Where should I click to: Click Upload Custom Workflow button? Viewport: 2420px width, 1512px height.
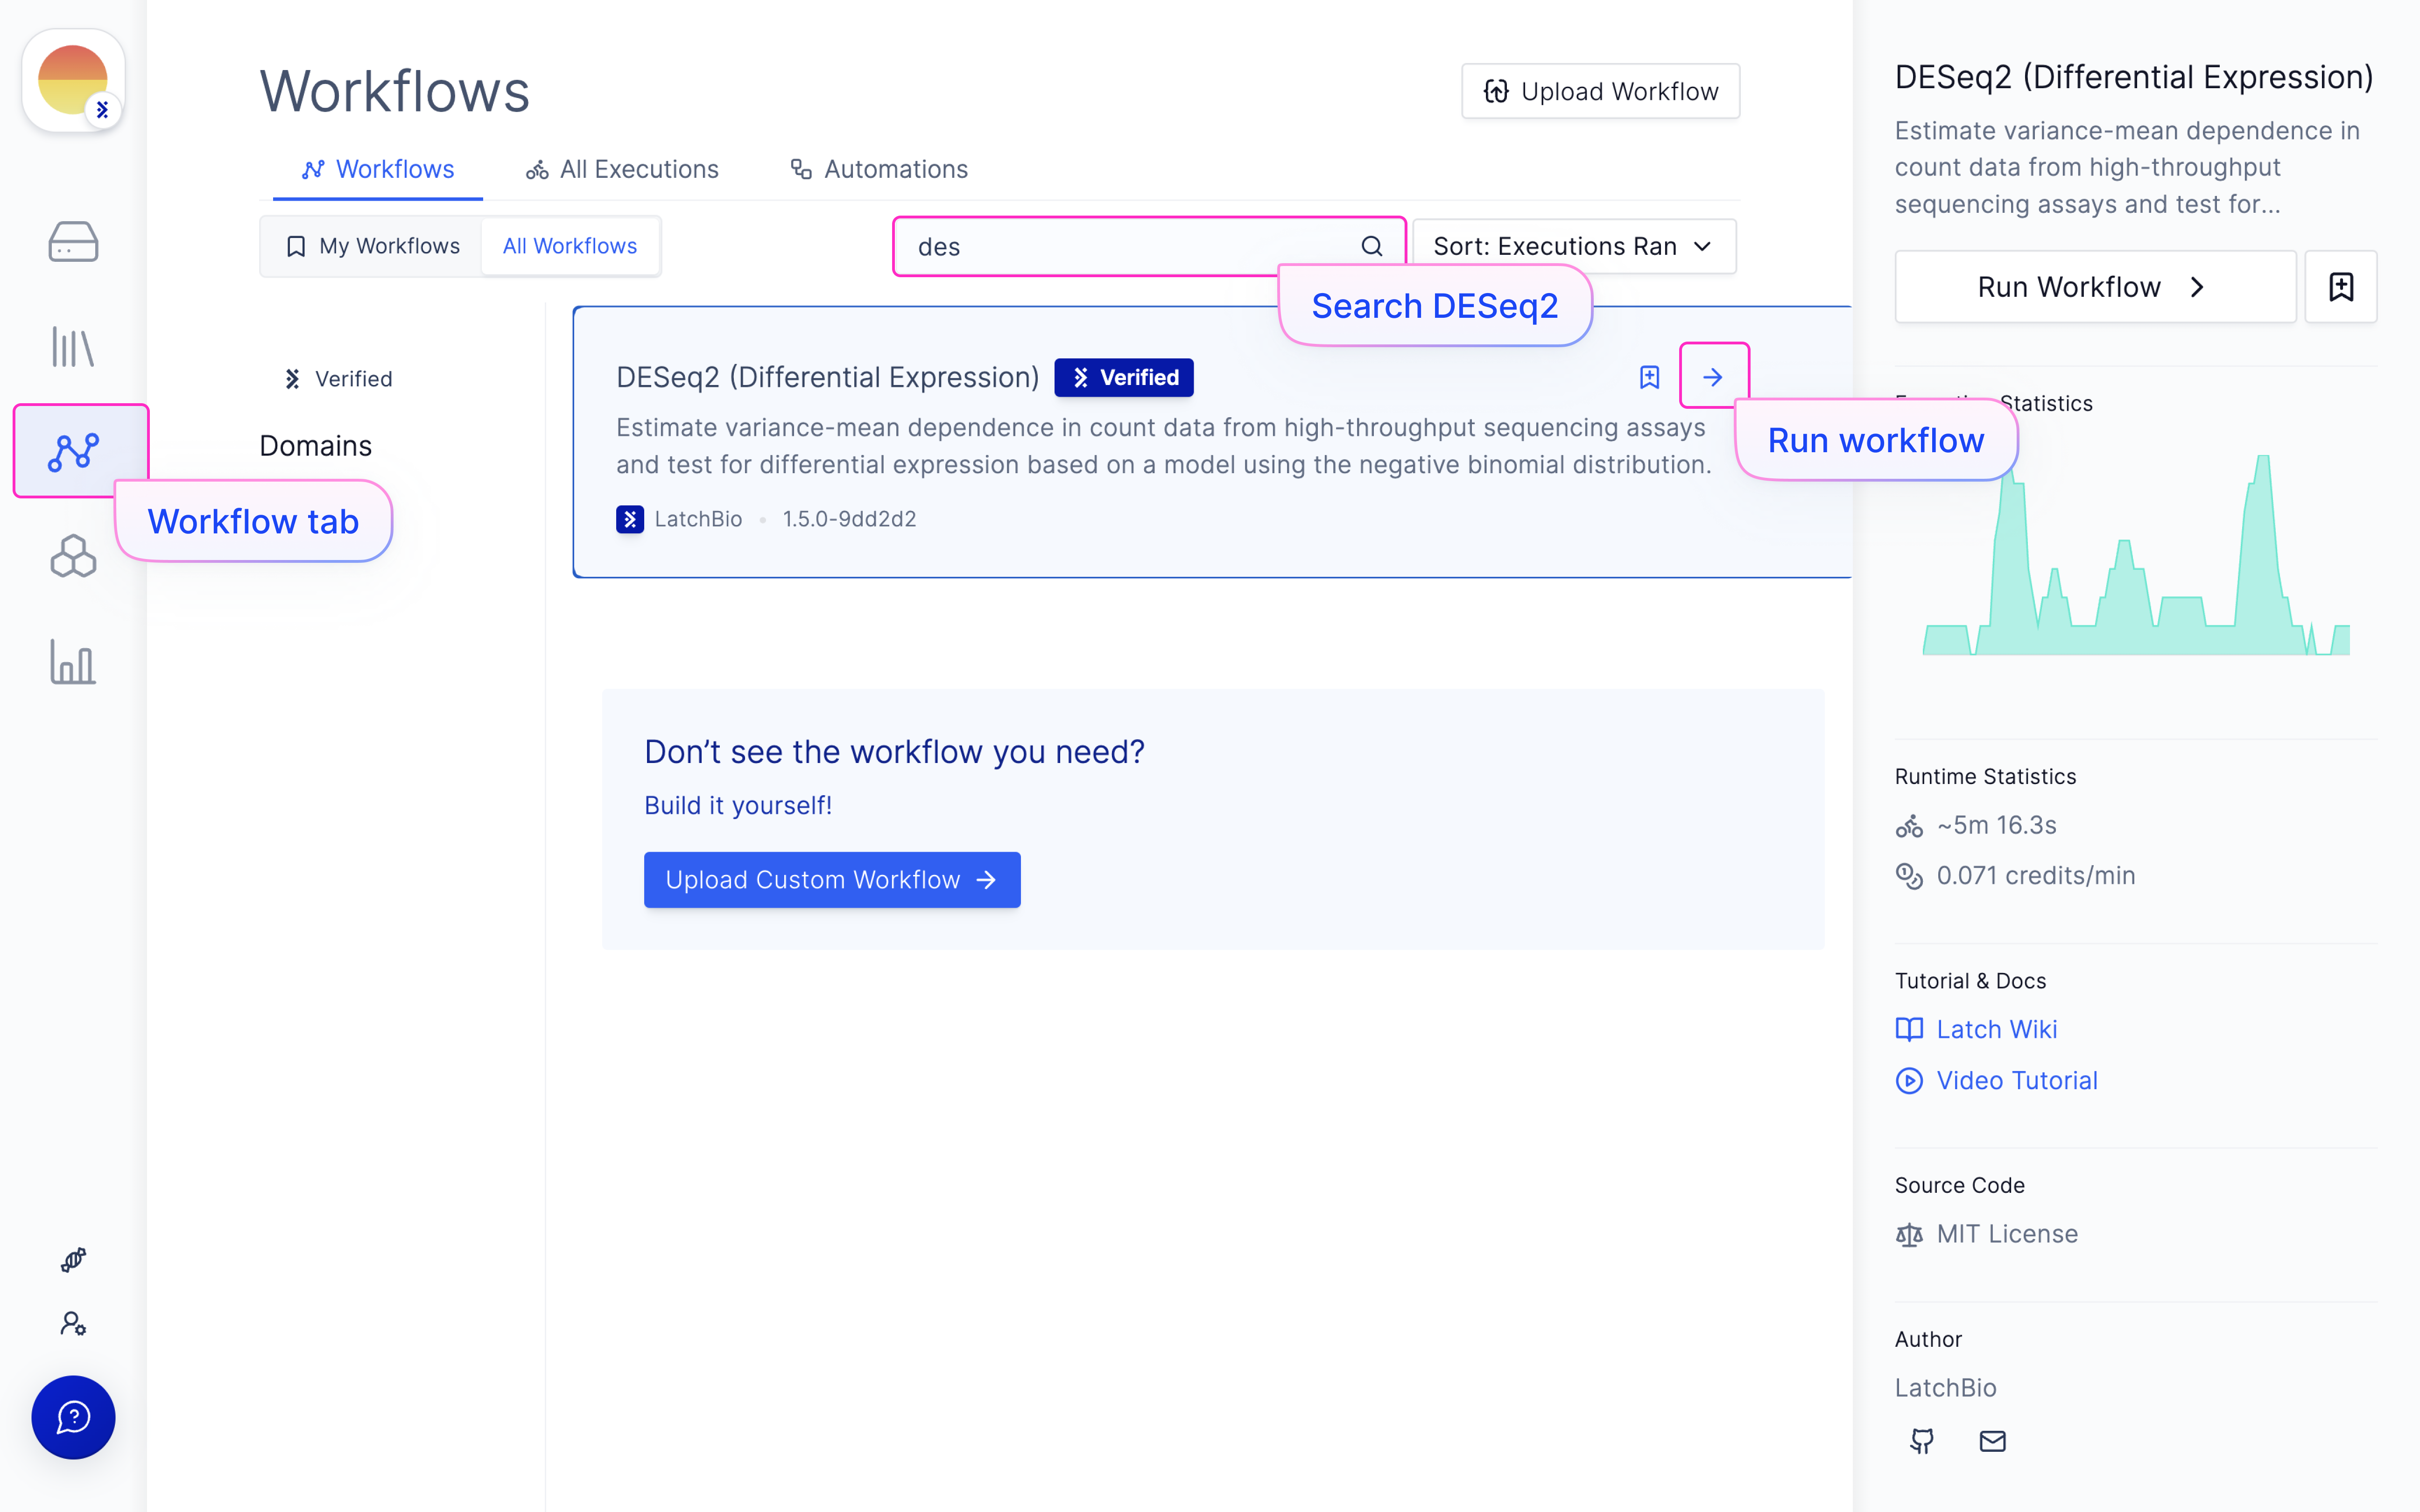point(832,880)
